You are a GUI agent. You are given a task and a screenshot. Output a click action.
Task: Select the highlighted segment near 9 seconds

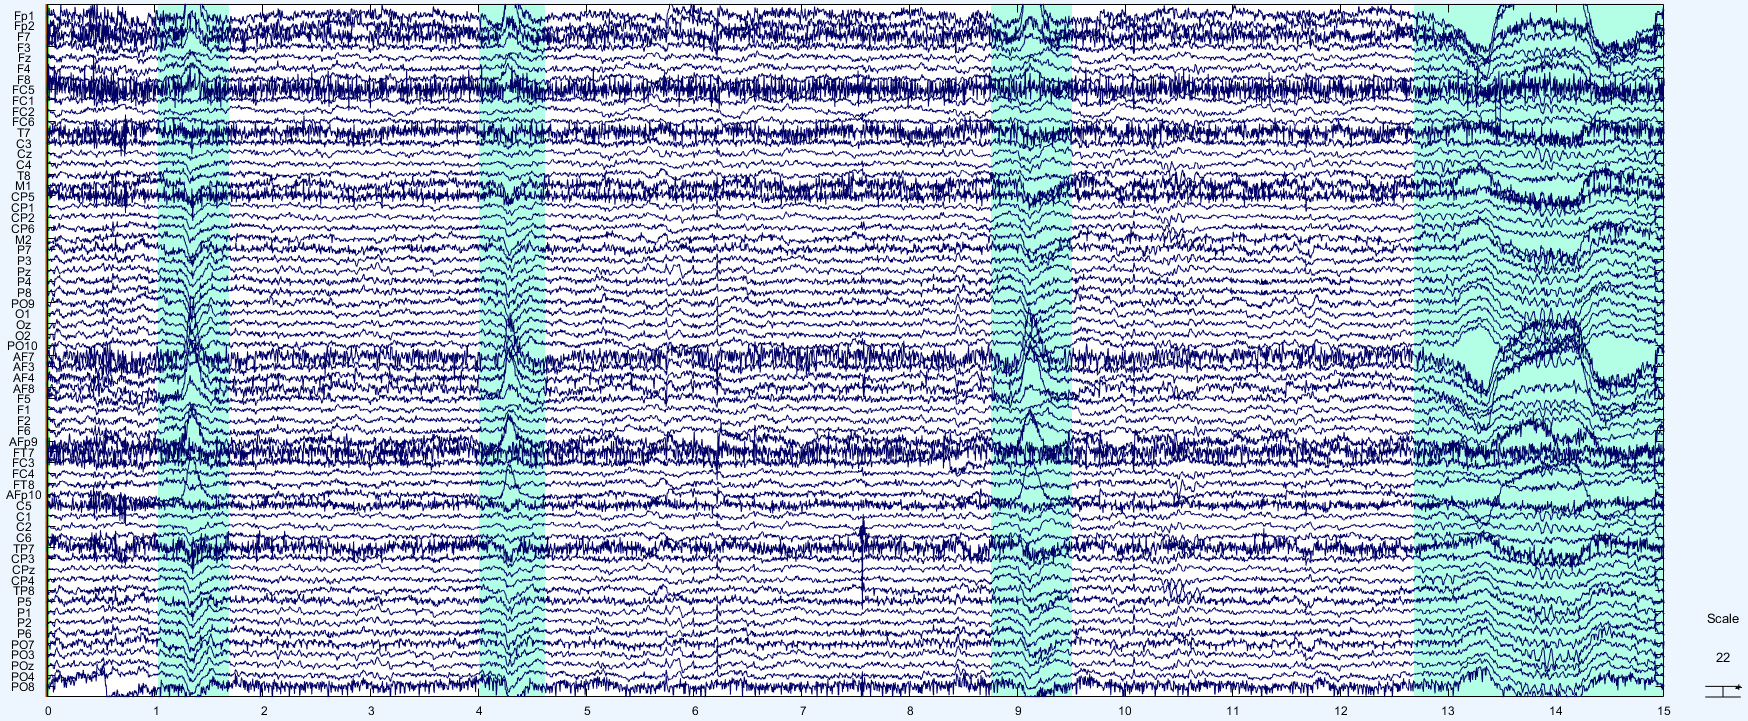(x=1031, y=350)
